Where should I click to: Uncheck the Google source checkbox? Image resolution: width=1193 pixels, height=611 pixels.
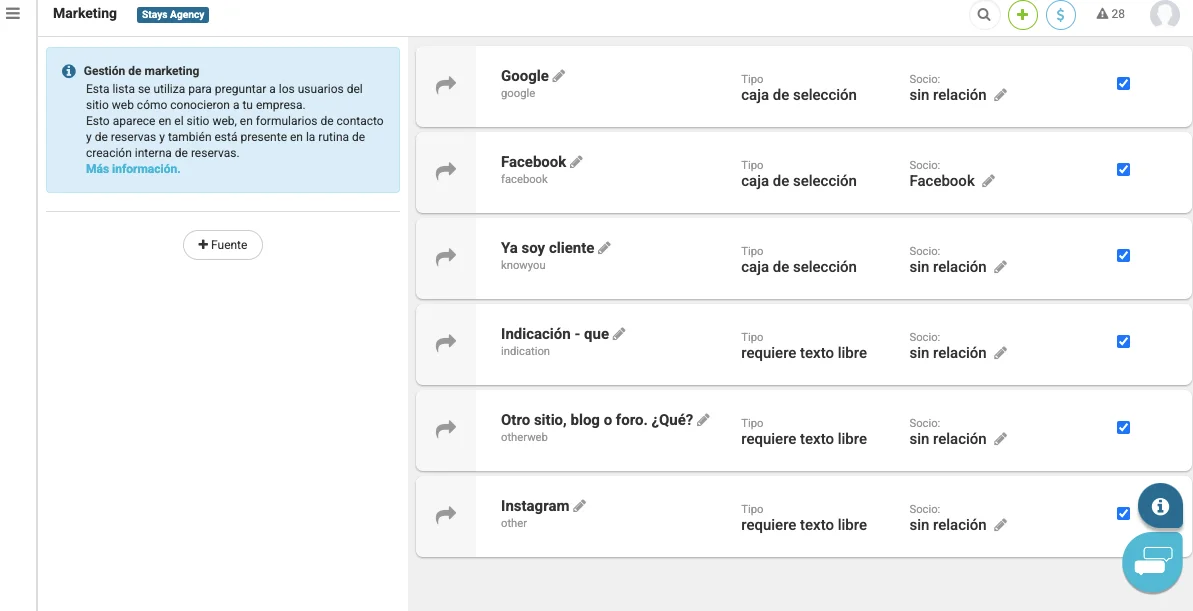[x=1123, y=84]
